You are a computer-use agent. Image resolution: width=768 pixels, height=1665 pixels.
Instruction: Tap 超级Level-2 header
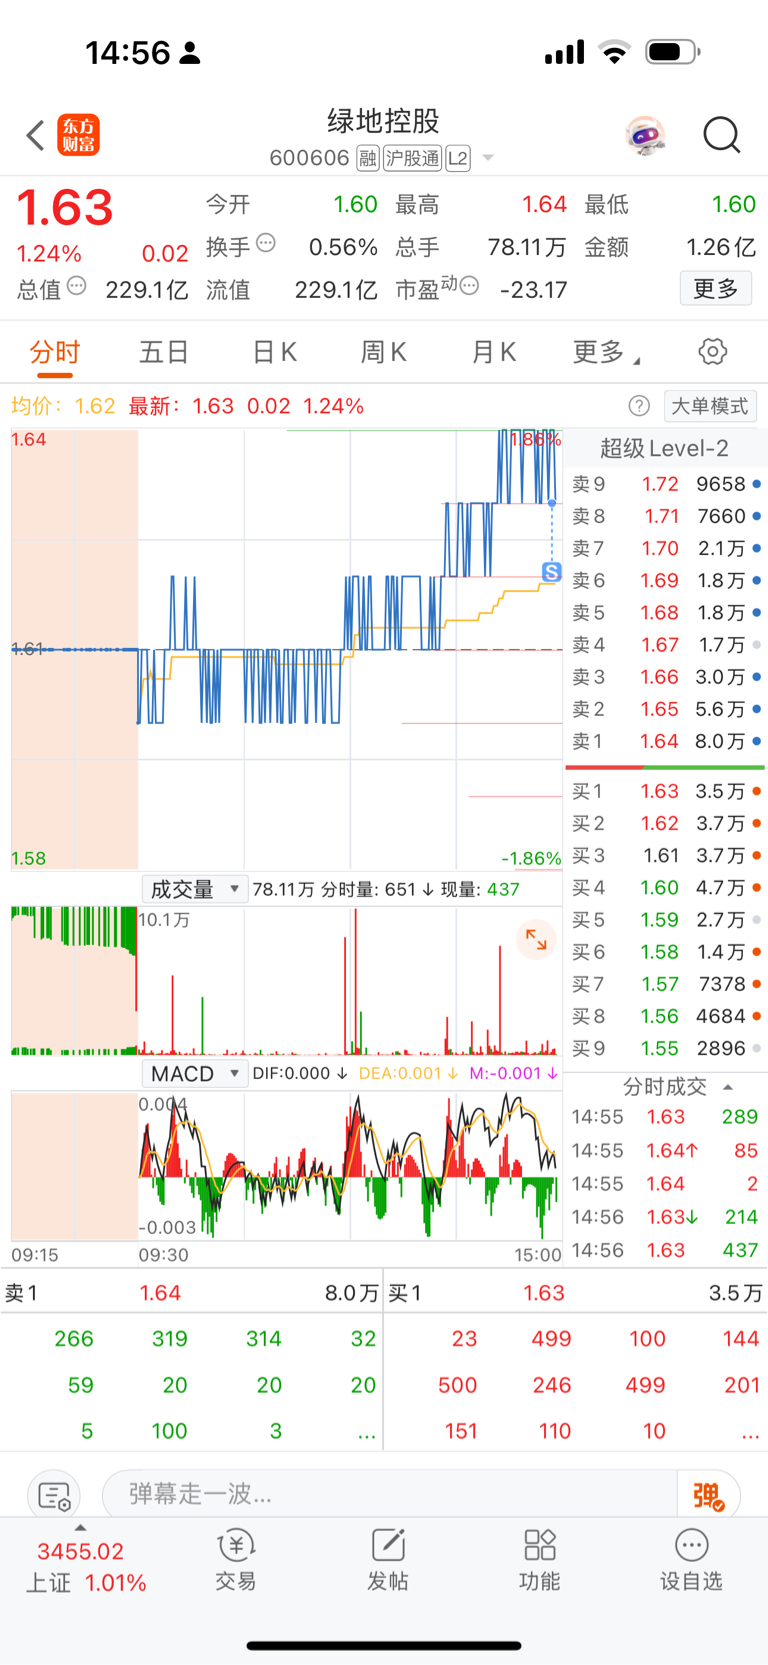point(664,448)
